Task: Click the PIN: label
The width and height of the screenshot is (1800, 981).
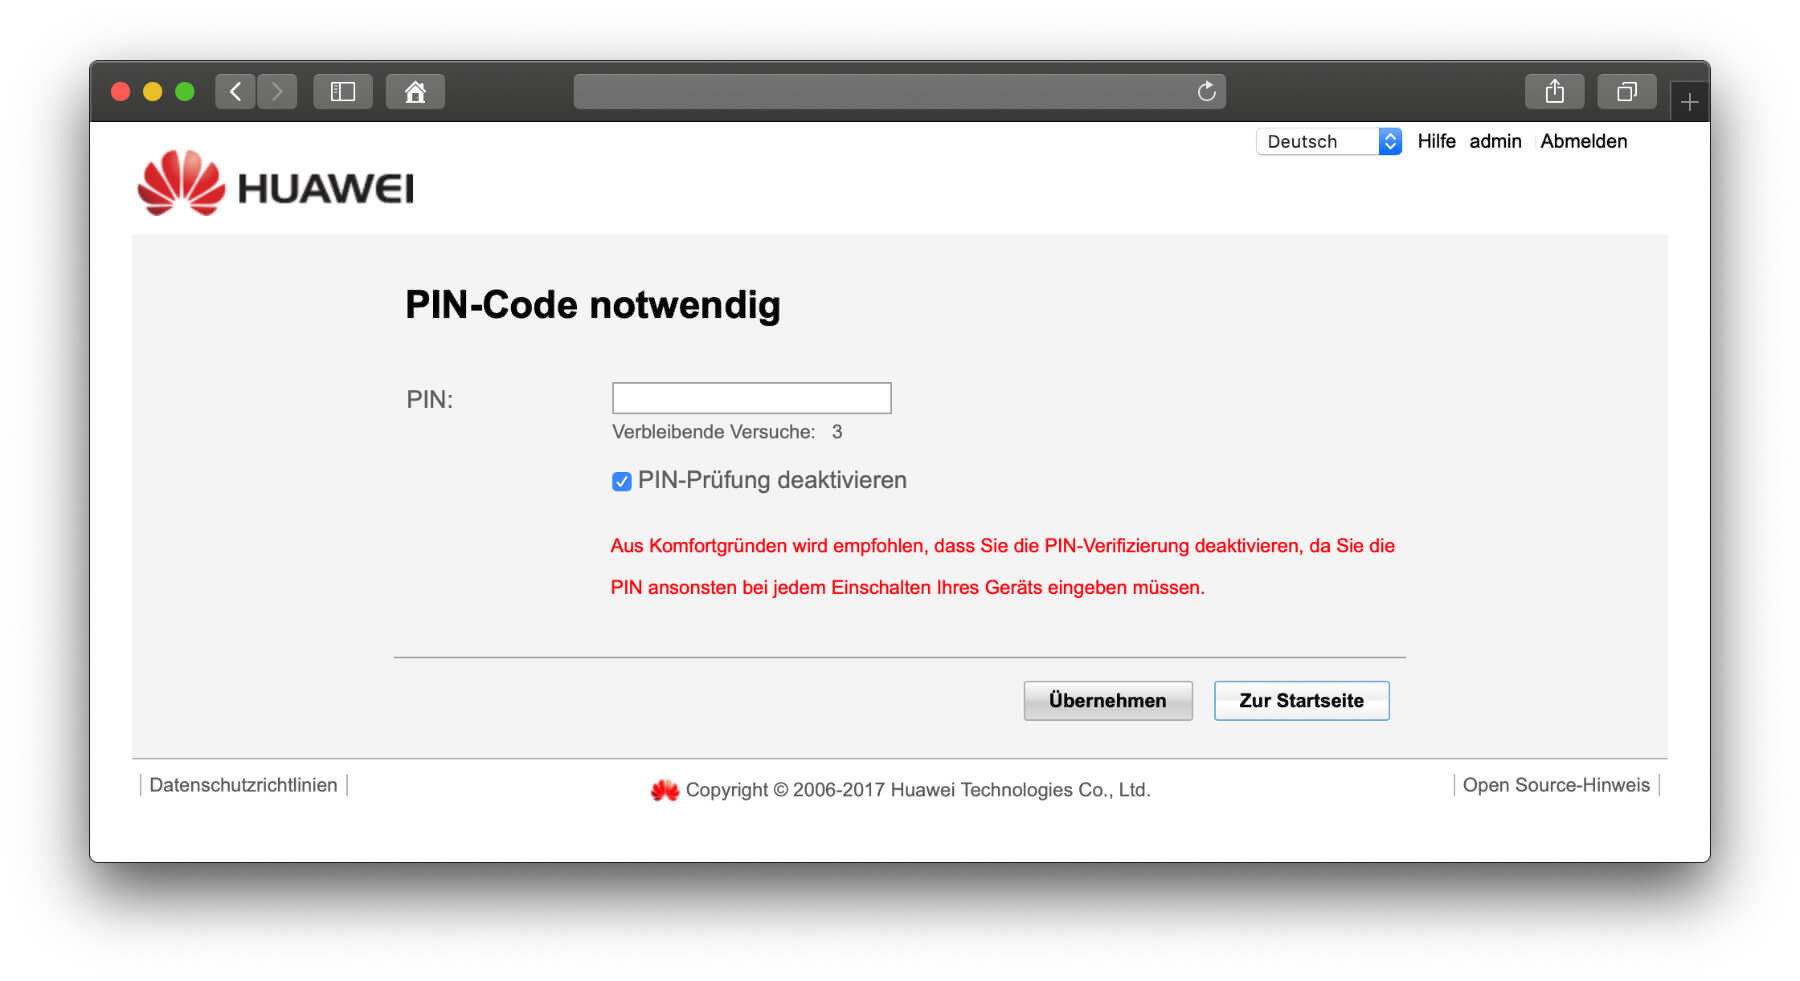Action: pyautogui.click(x=430, y=400)
